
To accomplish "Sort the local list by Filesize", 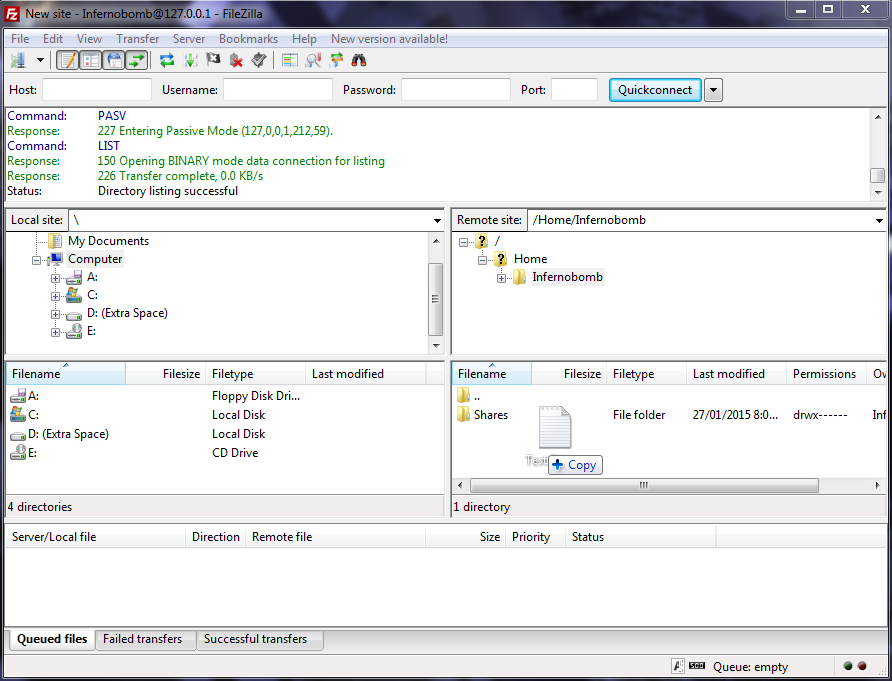I will [165, 374].
